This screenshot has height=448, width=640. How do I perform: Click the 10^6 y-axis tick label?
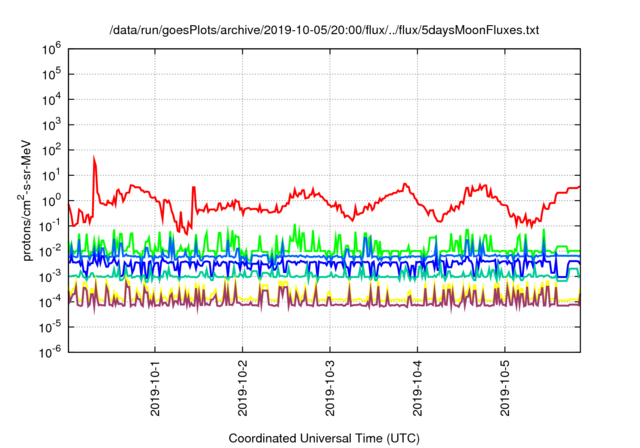pyautogui.click(x=51, y=50)
